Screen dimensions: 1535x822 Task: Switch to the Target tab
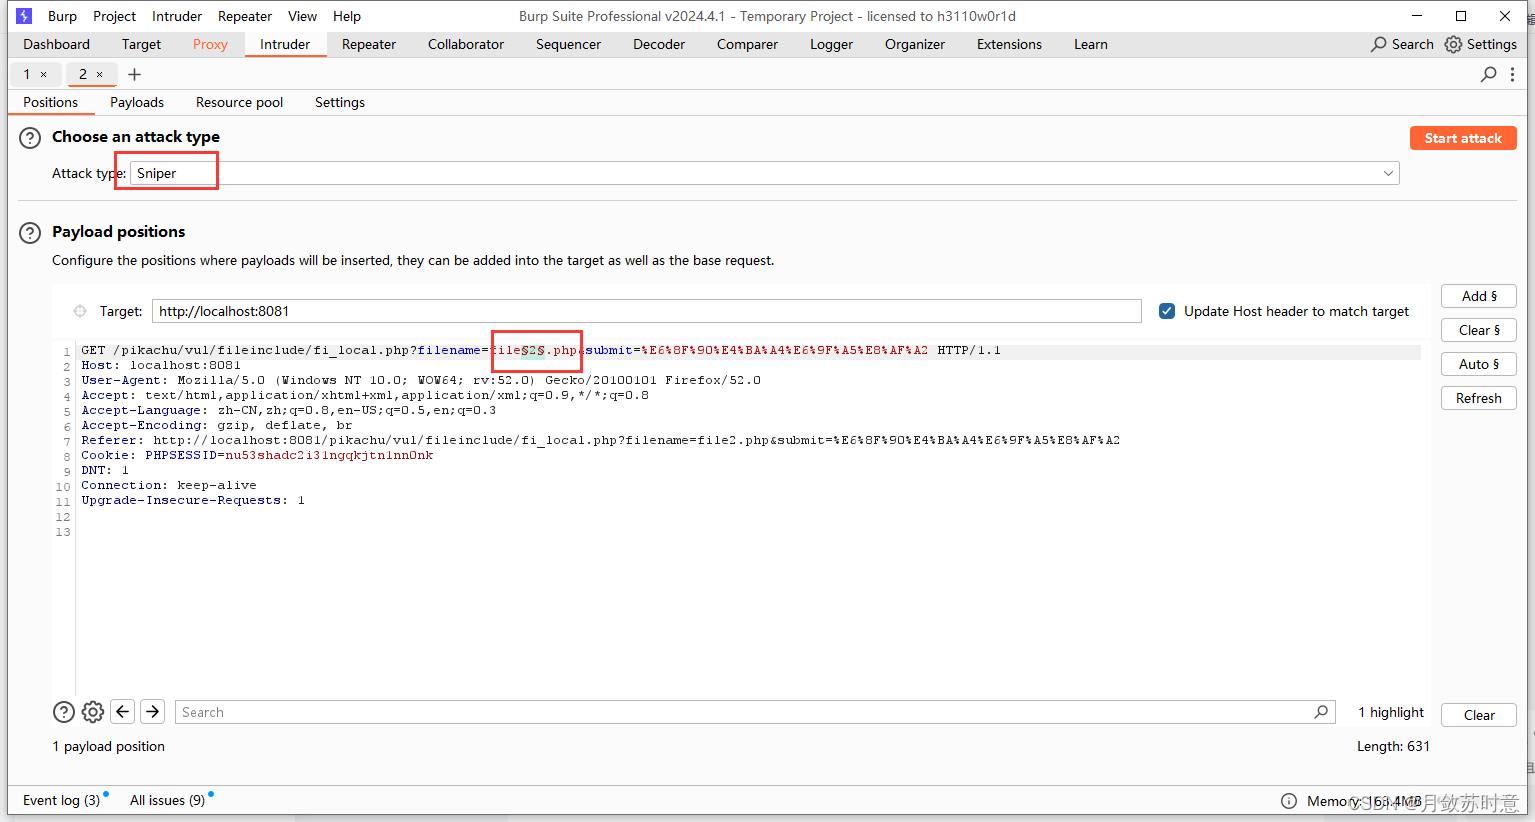coord(141,44)
